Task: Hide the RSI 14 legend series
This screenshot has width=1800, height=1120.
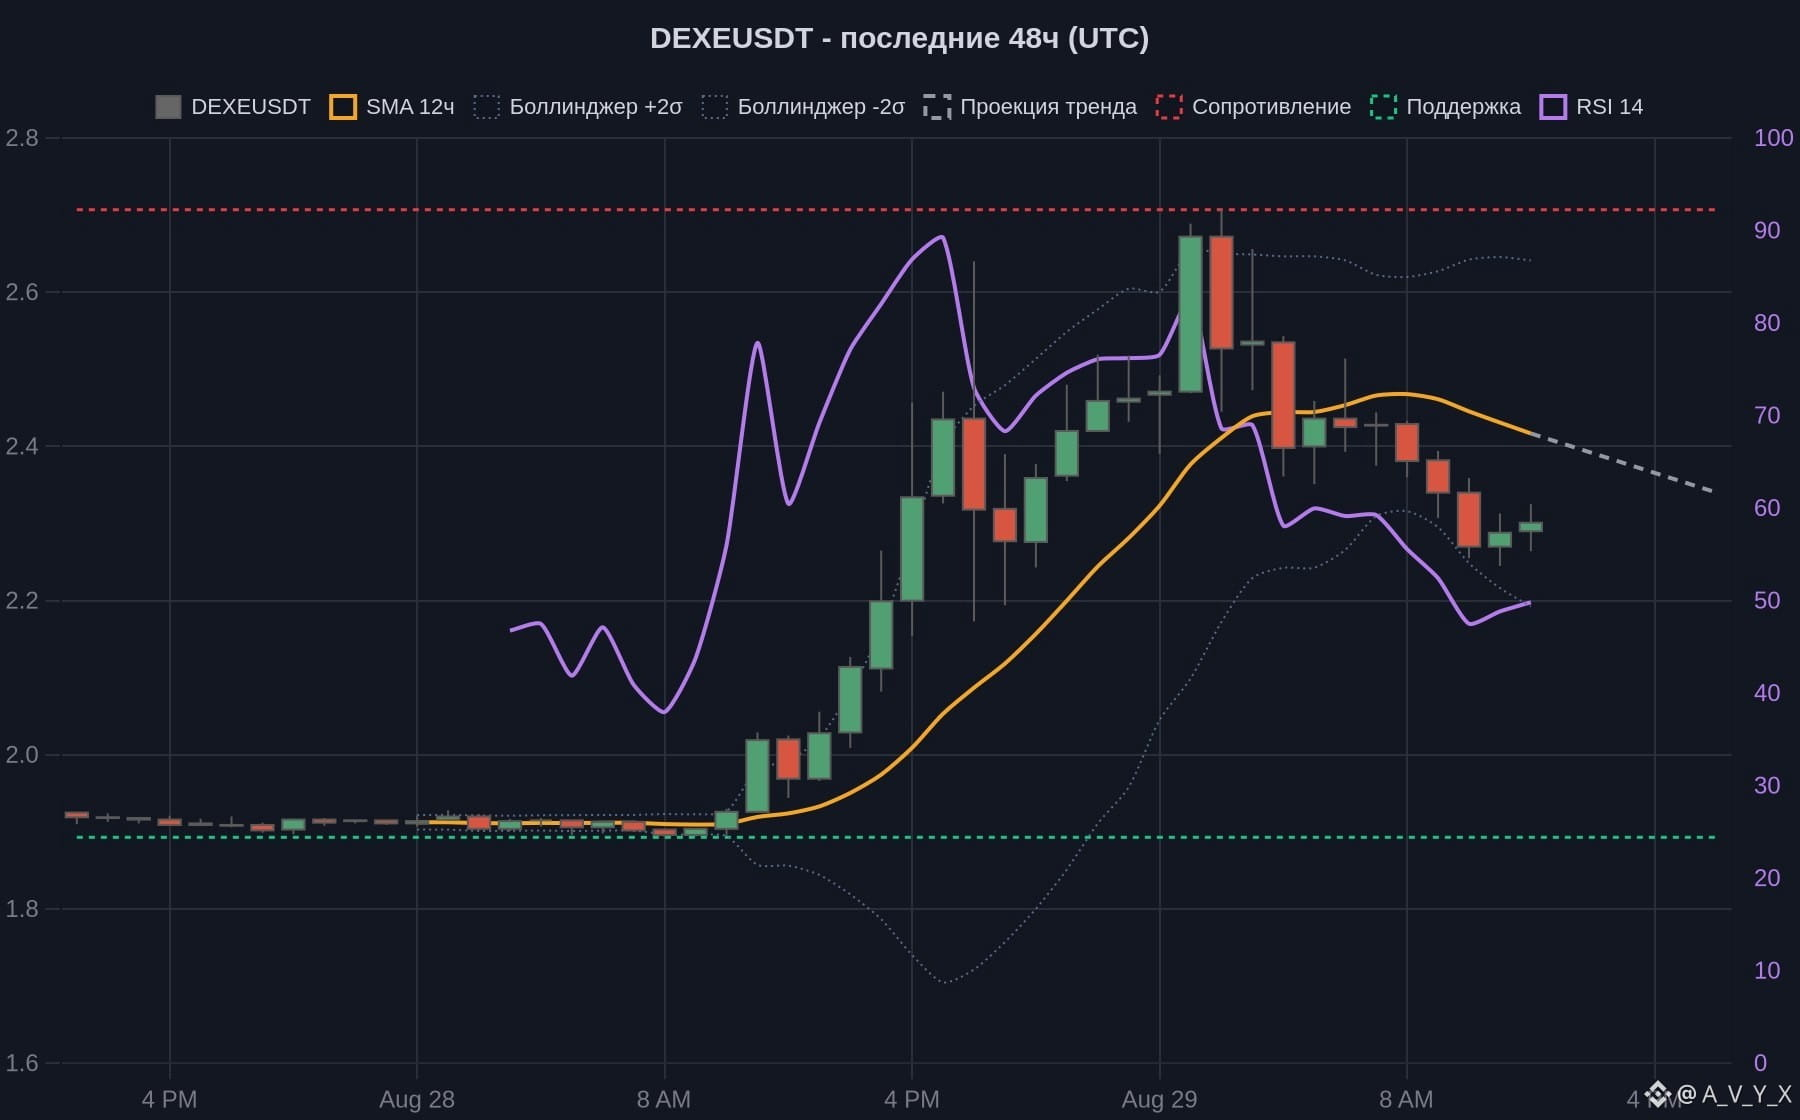Action: click(1591, 107)
